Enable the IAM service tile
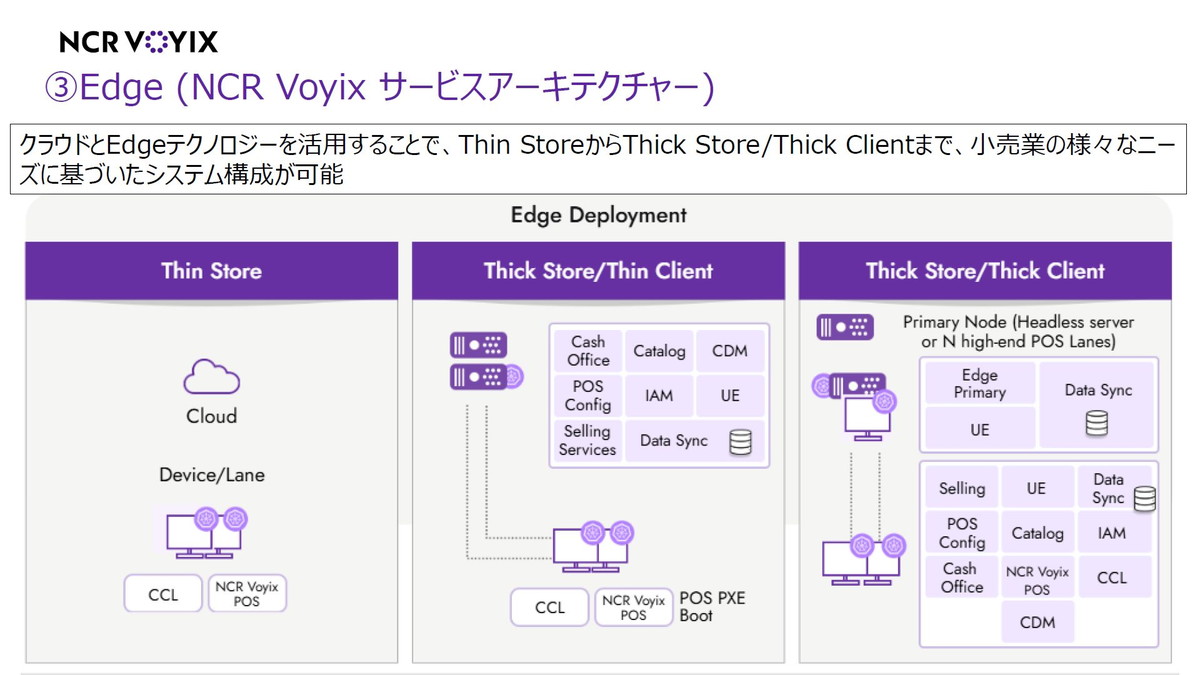1200x675 pixels. tap(658, 396)
